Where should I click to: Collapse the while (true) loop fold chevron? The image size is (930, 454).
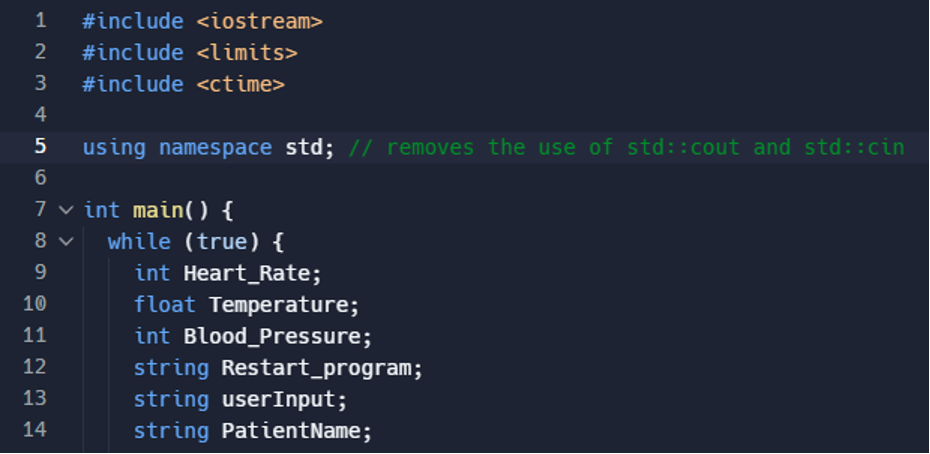coord(66,241)
